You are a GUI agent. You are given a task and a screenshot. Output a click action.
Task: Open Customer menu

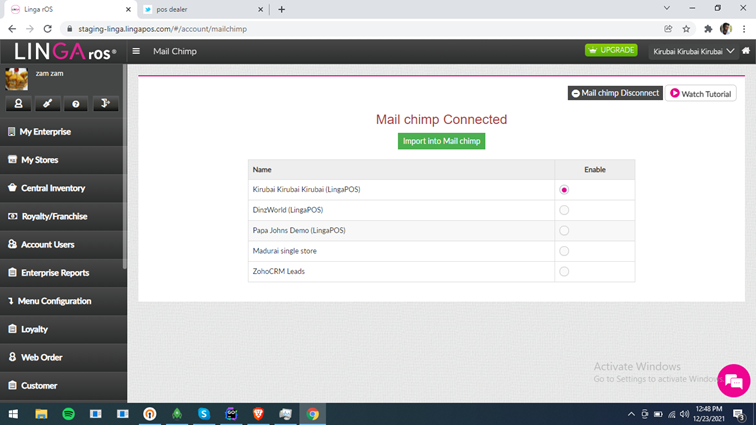(x=63, y=385)
